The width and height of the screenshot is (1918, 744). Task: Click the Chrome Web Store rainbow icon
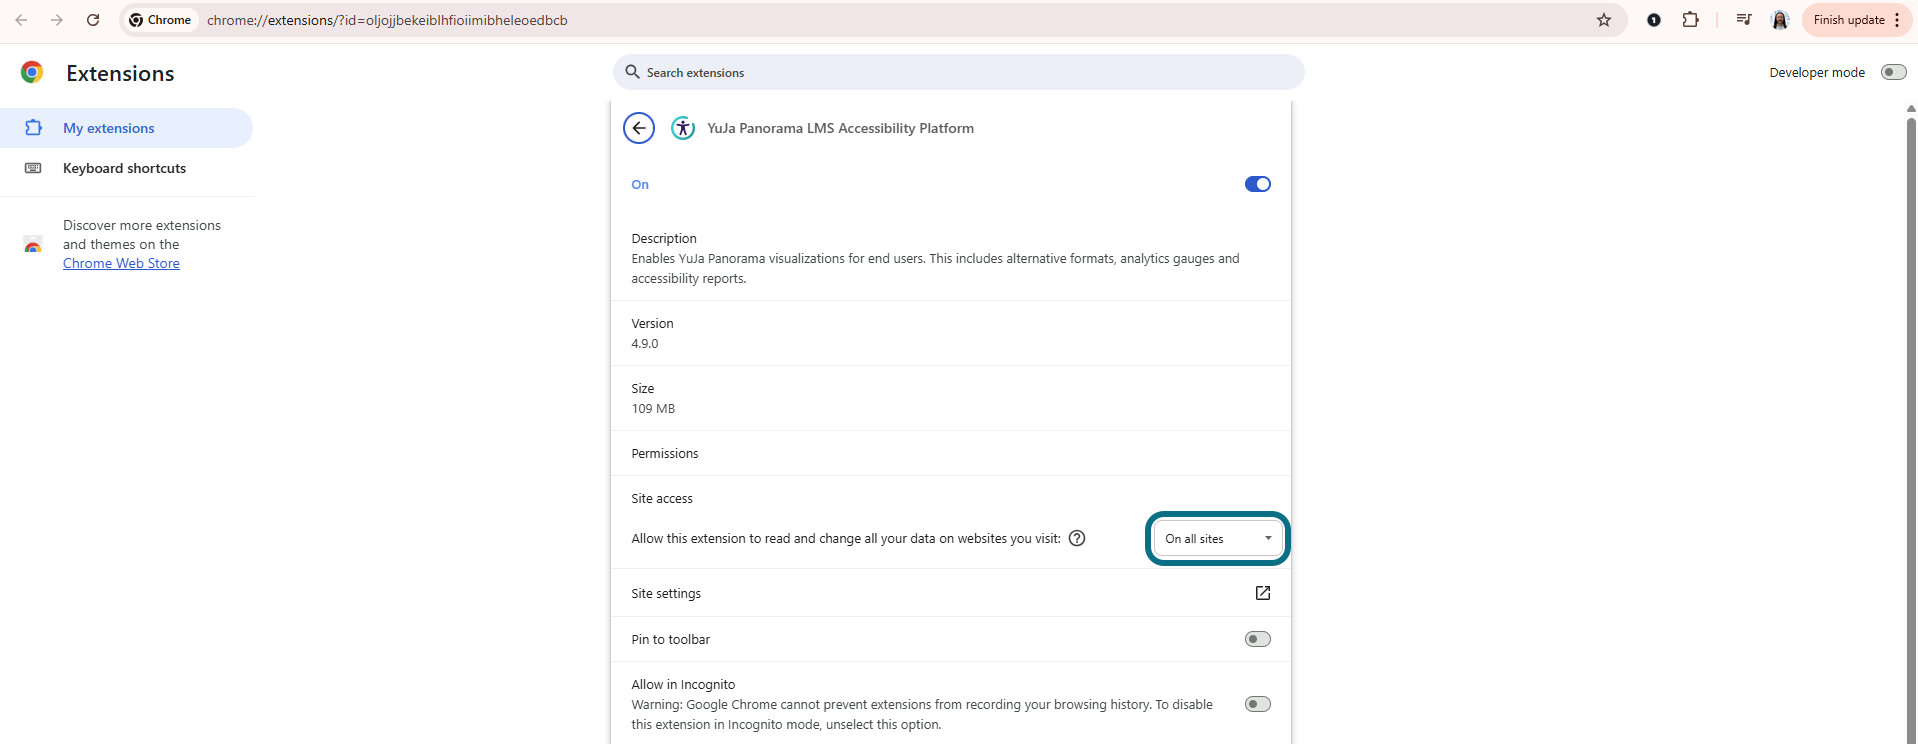(x=33, y=245)
